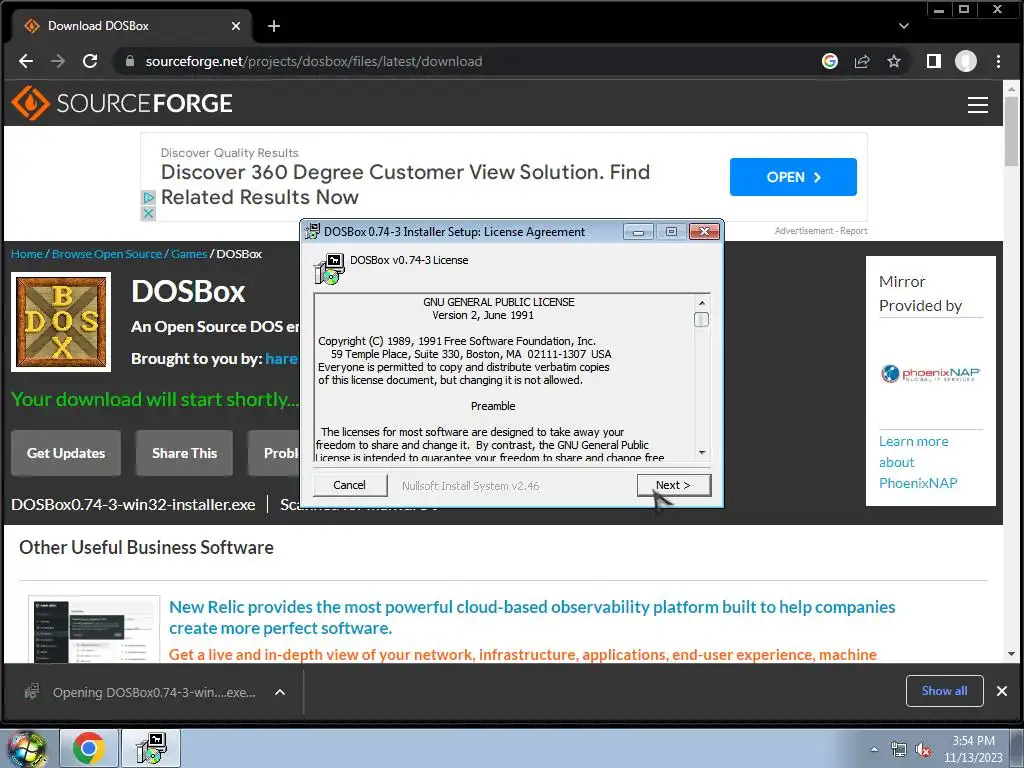Go back with Chrome back arrow
Viewport: 1024px width, 768px height.
(26, 61)
